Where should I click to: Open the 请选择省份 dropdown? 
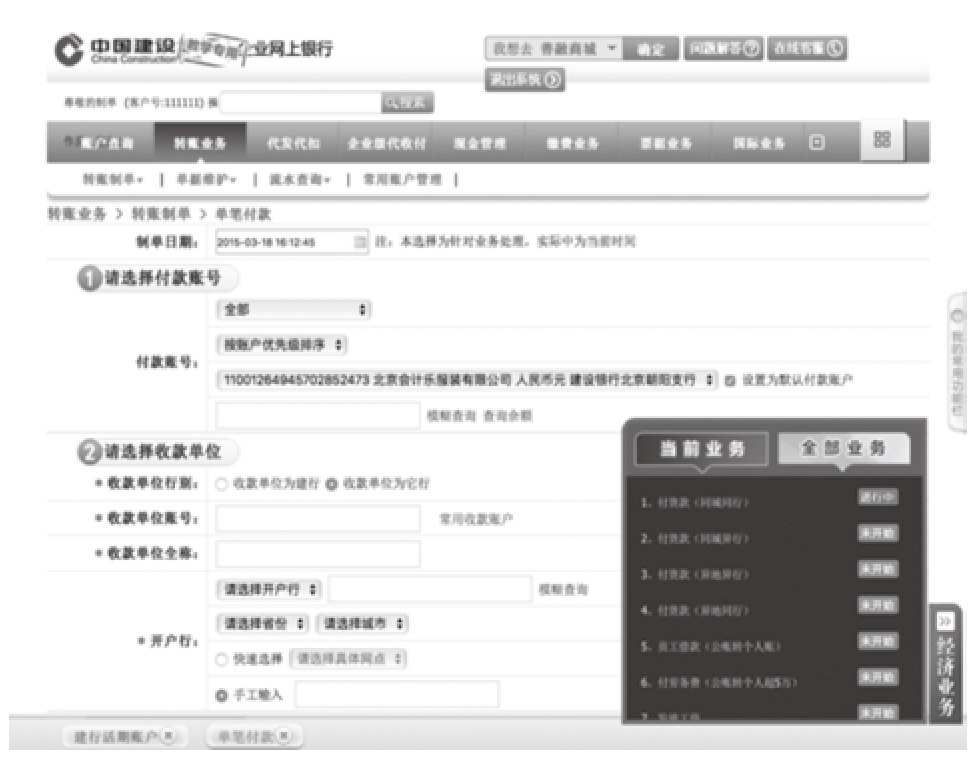[262, 624]
